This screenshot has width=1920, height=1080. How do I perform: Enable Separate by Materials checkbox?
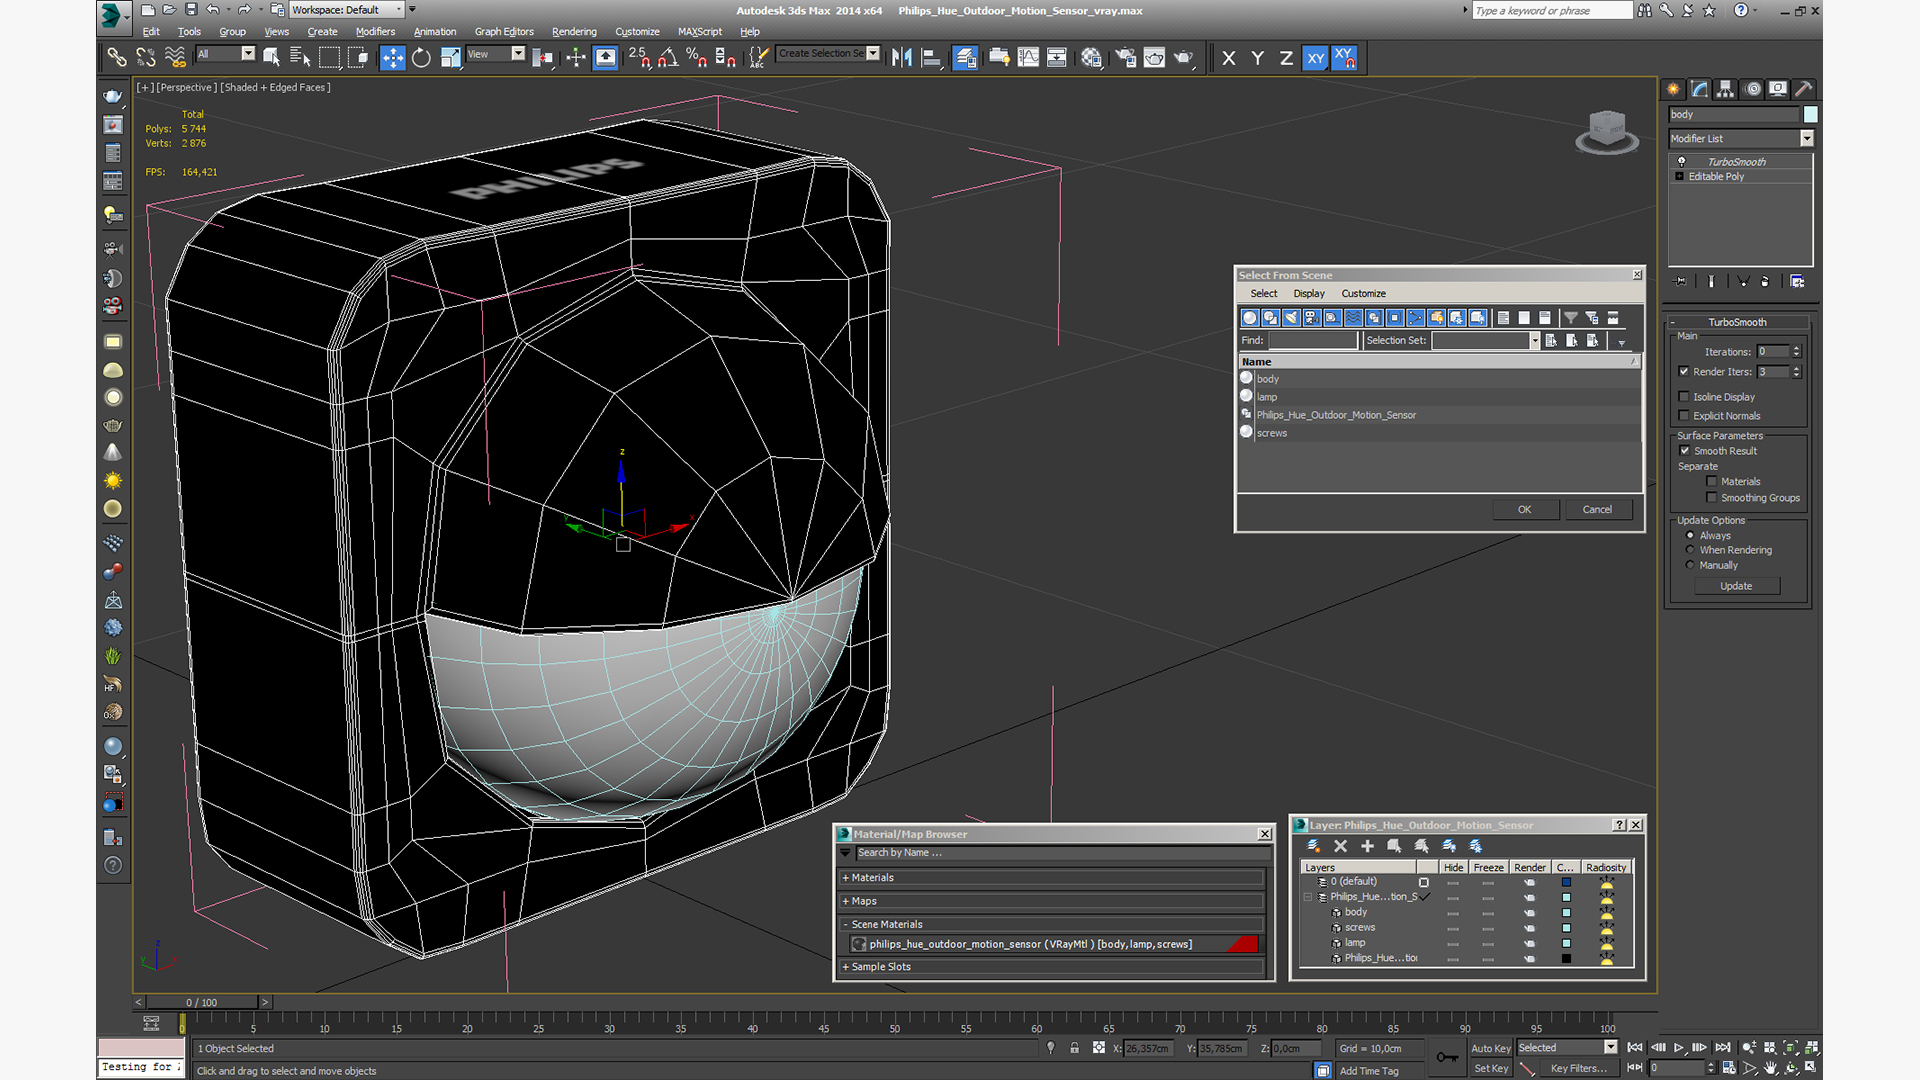(1712, 481)
